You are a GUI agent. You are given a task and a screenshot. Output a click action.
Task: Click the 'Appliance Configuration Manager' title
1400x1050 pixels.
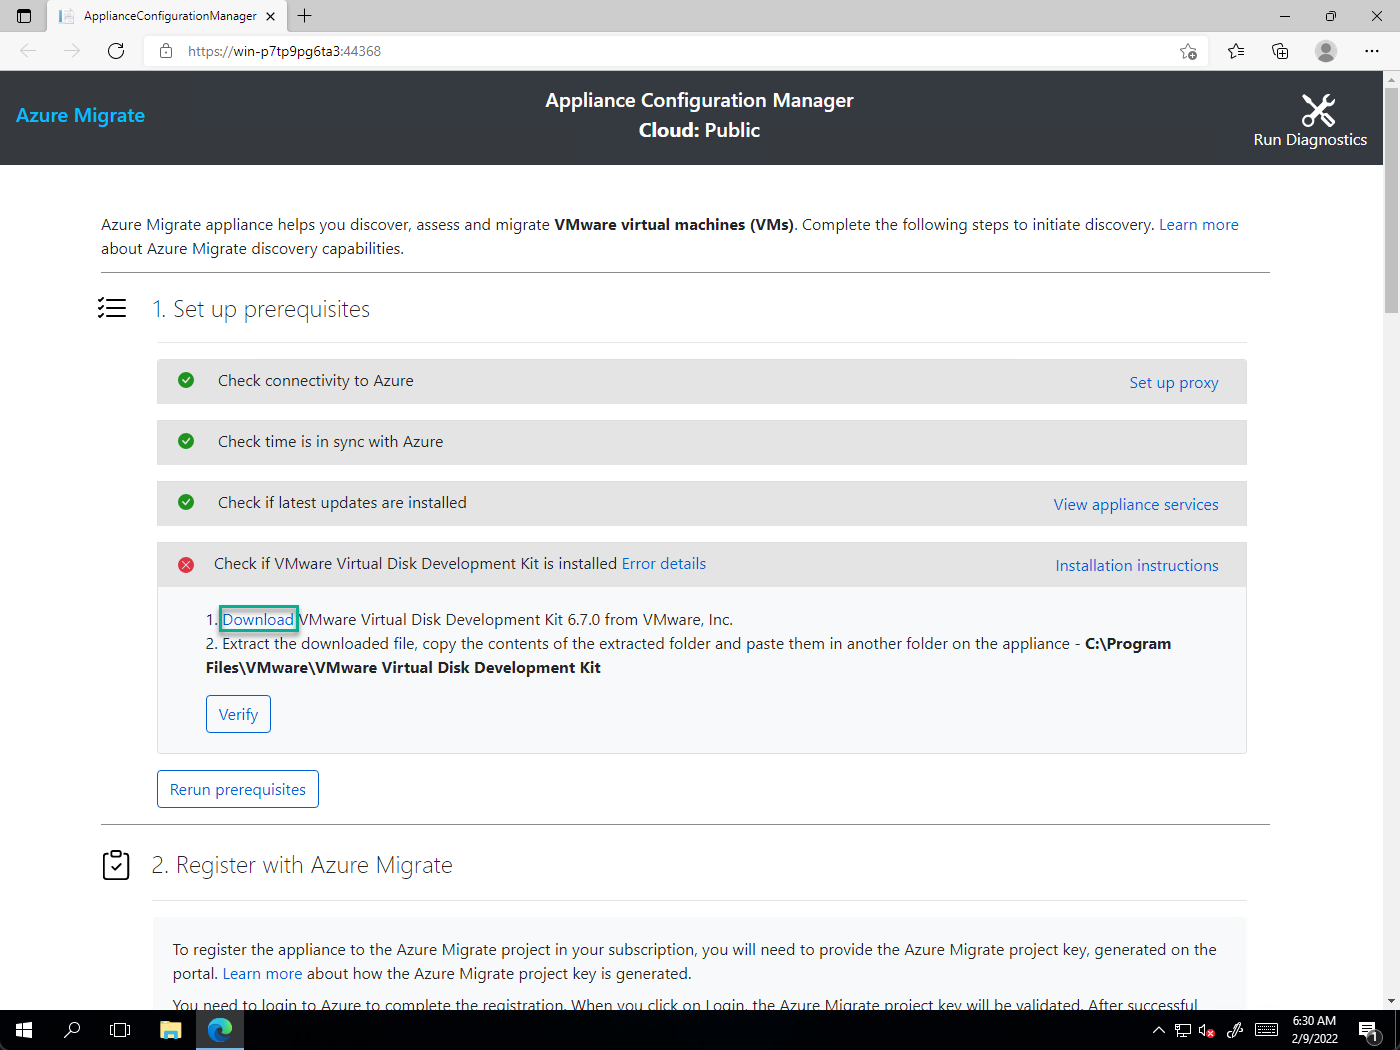click(x=700, y=101)
